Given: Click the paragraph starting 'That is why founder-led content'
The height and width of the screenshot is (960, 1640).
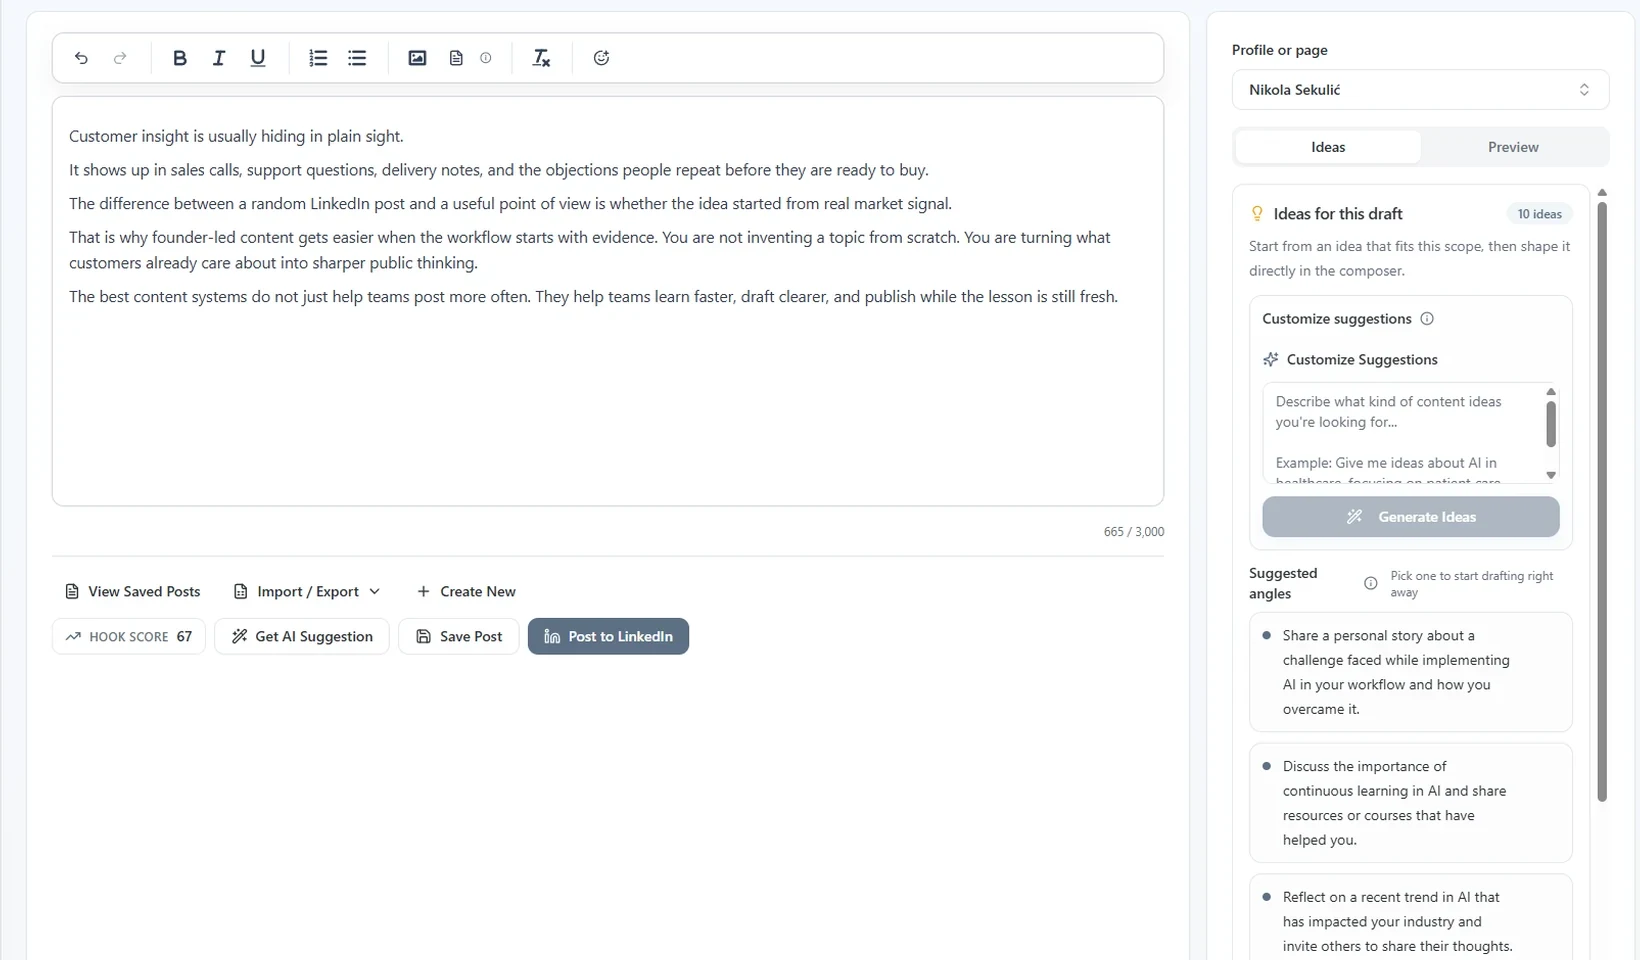Looking at the screenshot, I should [590, 250].
